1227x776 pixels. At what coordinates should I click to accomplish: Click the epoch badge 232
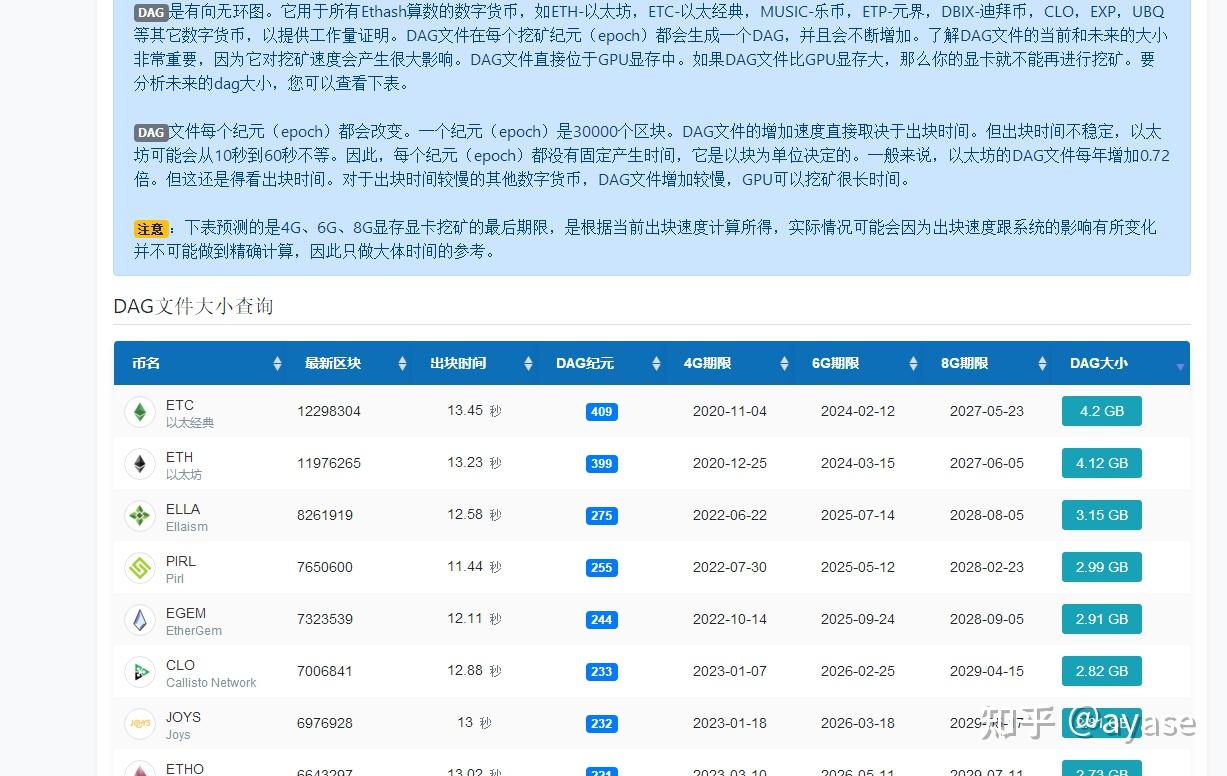[602, 724]
